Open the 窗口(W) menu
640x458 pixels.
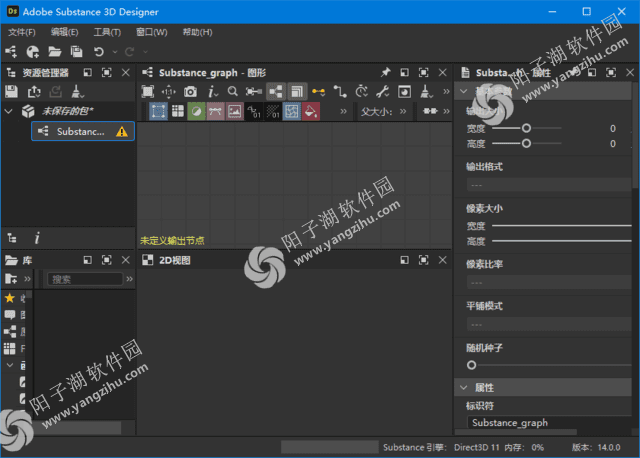[x=152, y=32]
